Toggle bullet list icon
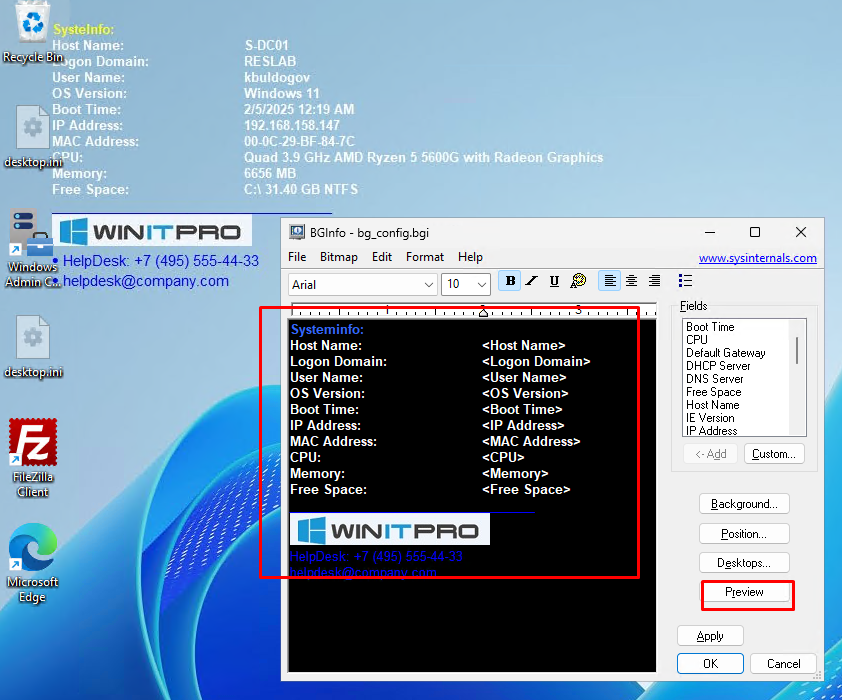Image resolution: width=842 pixels, height=700 pixels. (x=685, y=281)
